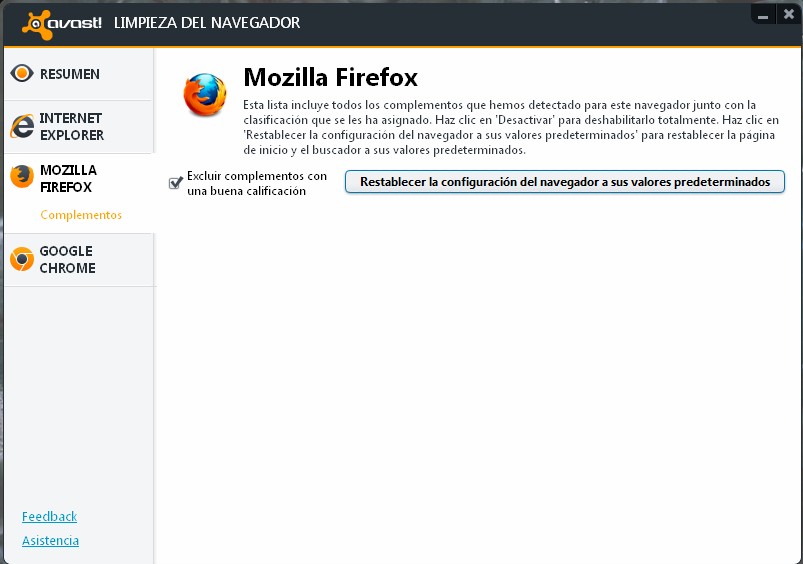The height and width of the screenshot is (564, 803).
Task: Click the Google Chrome sidebar icon
Action: pyautogui.click(x=22, y=259)
